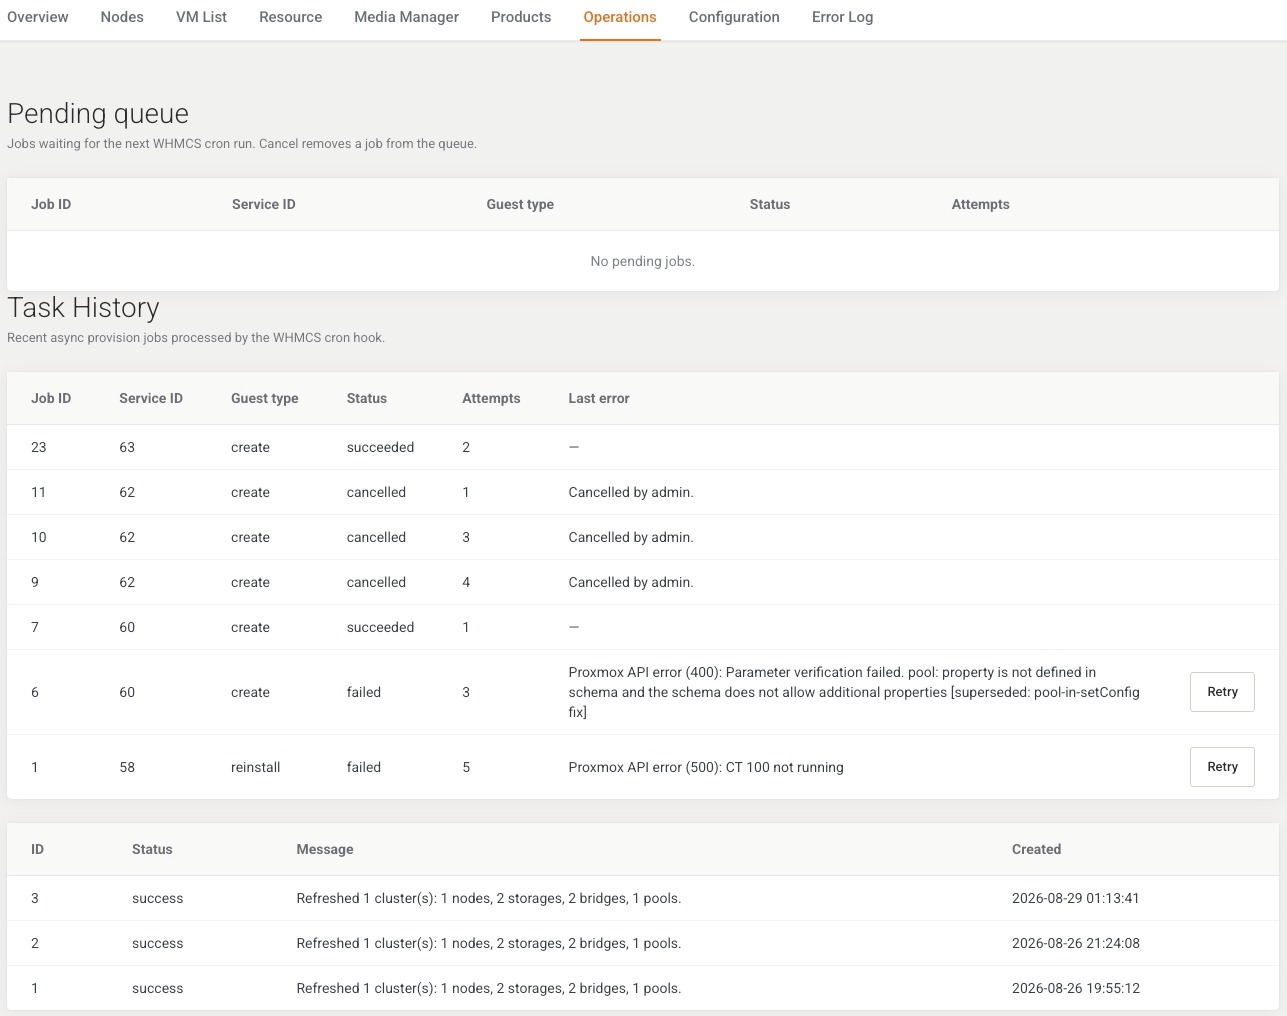Image resolution: width=1287 pixels, height=1016 pixels.
Task: Click the 'Last error' column header
Action: point(599,398)
